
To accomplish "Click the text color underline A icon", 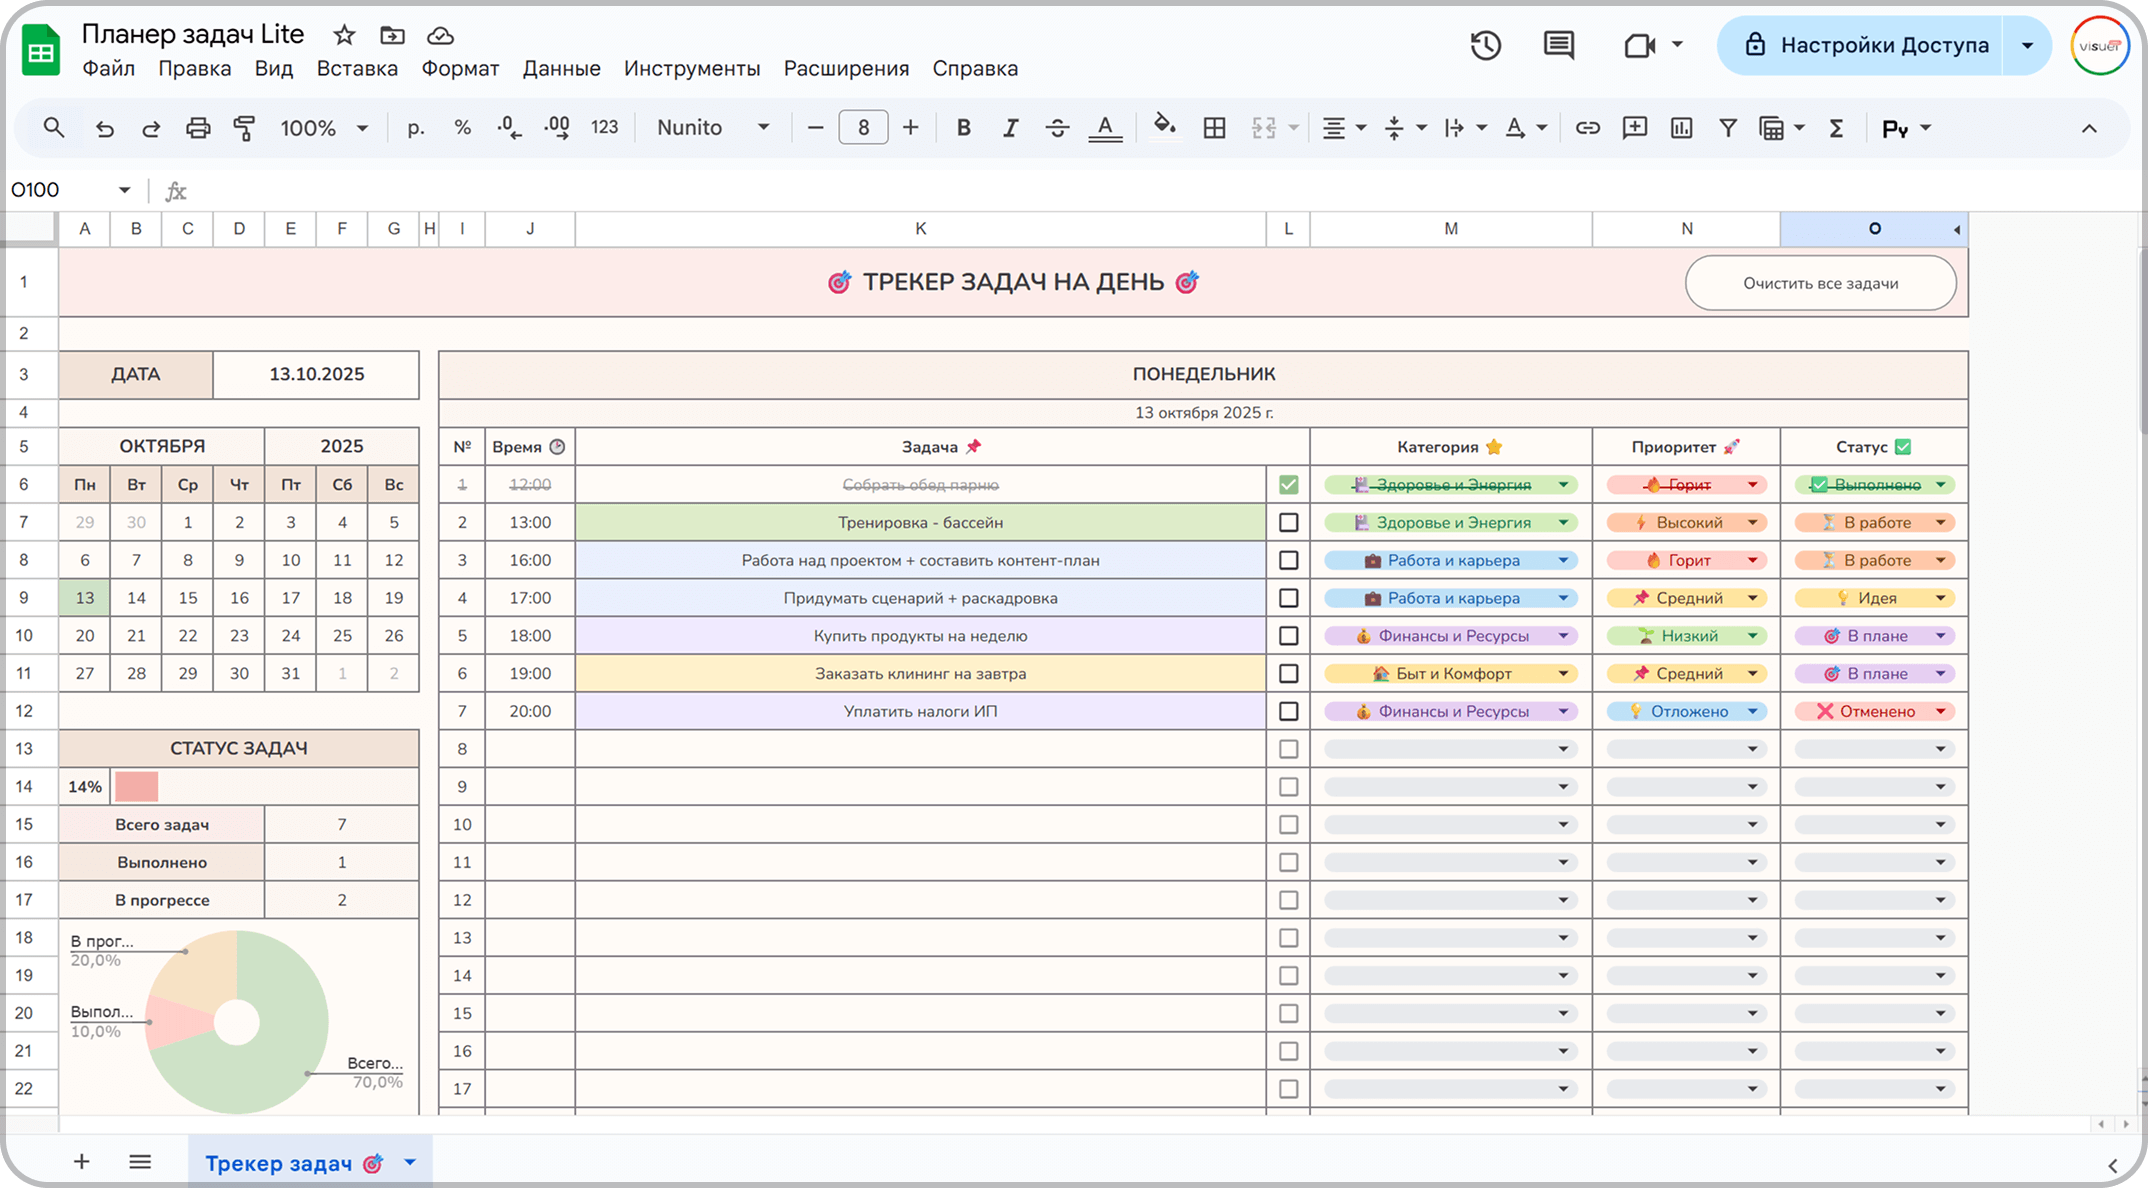I will pos(1104,128).
